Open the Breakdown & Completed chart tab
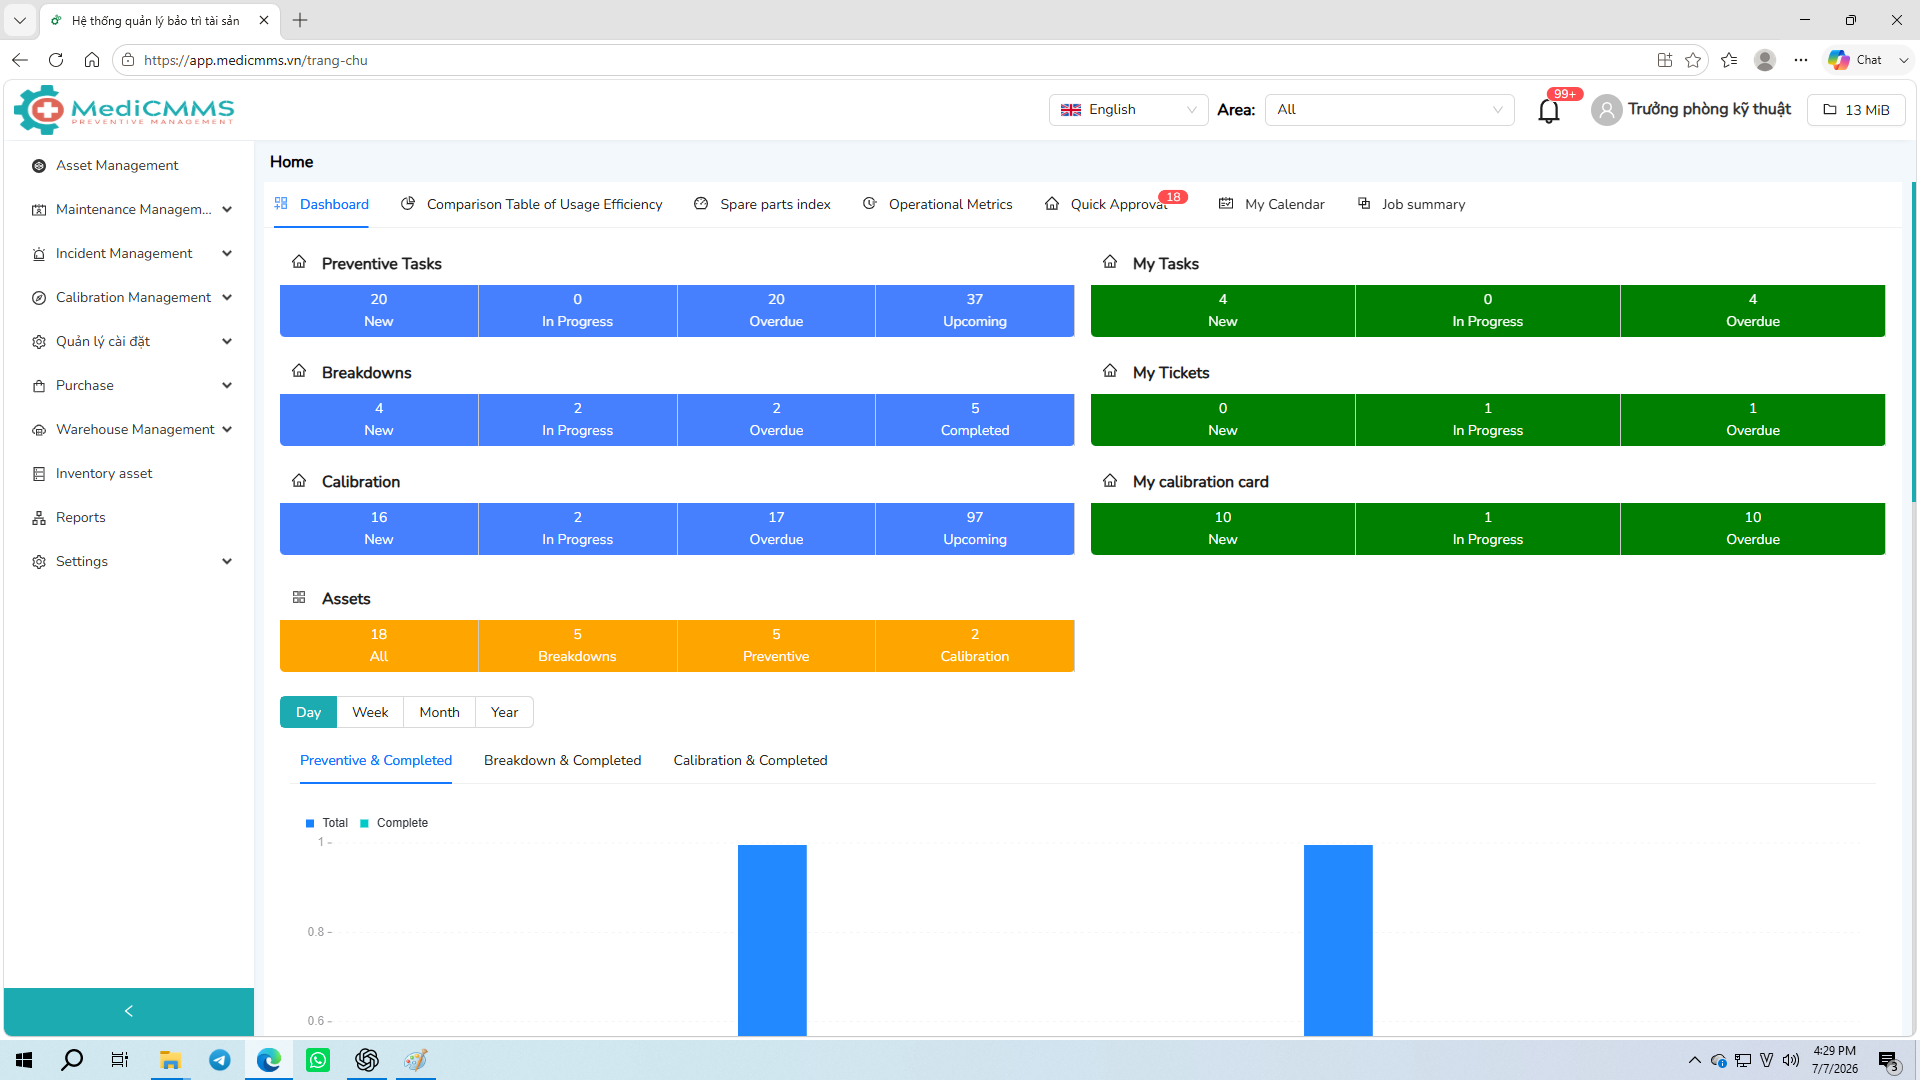This screenshot has height=1080, width=1920. [x=562, y=761]
